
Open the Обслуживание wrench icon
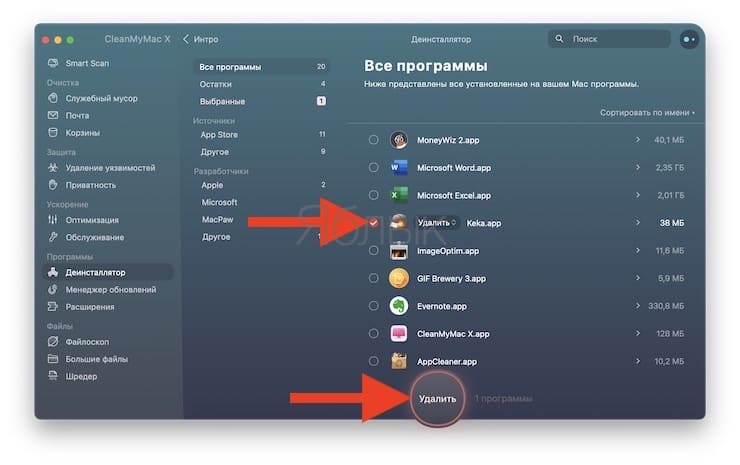(53, 237)
